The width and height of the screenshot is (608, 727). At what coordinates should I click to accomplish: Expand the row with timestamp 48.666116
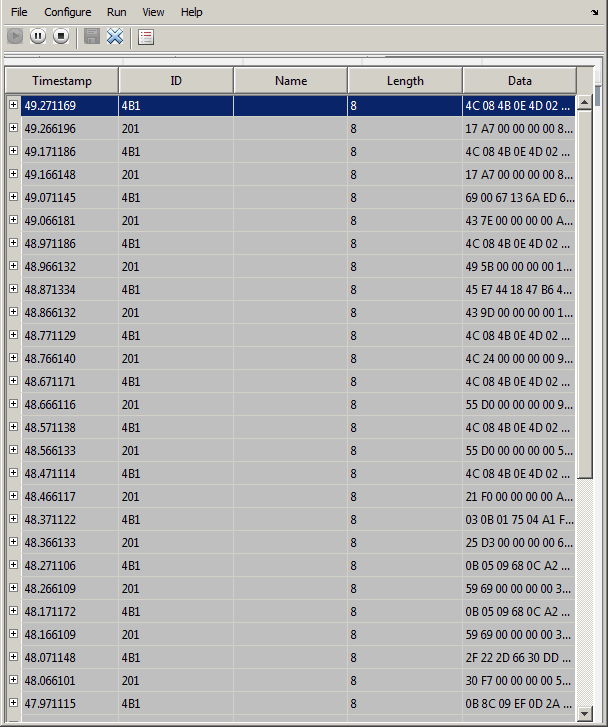point(13,404)
